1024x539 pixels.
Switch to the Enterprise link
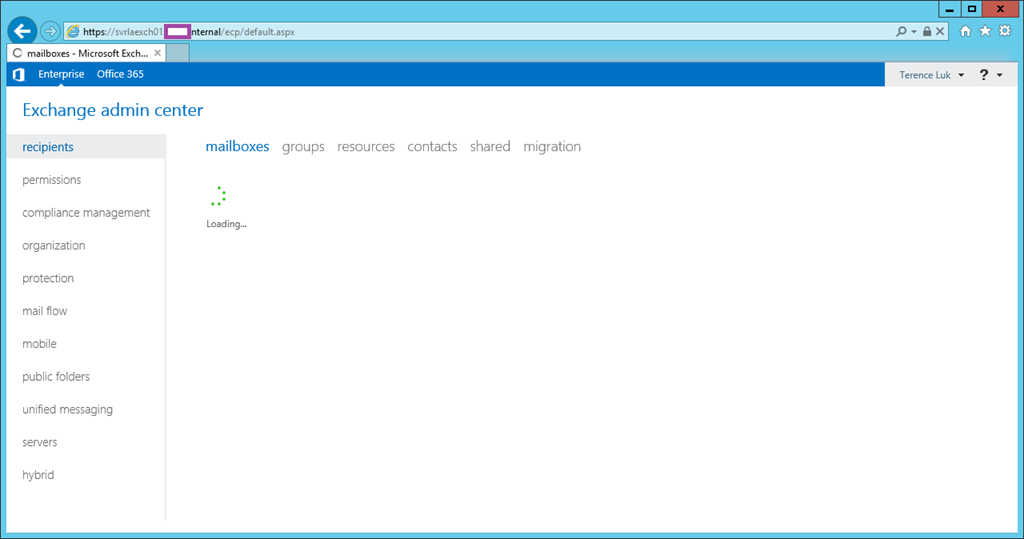pos(61,74)
